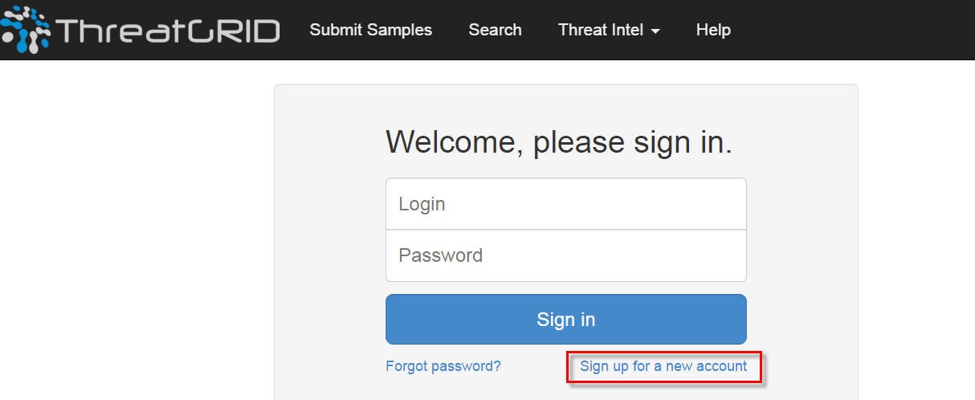Focus the Password input field
The image size is (975, 400).
coord(566,256)
